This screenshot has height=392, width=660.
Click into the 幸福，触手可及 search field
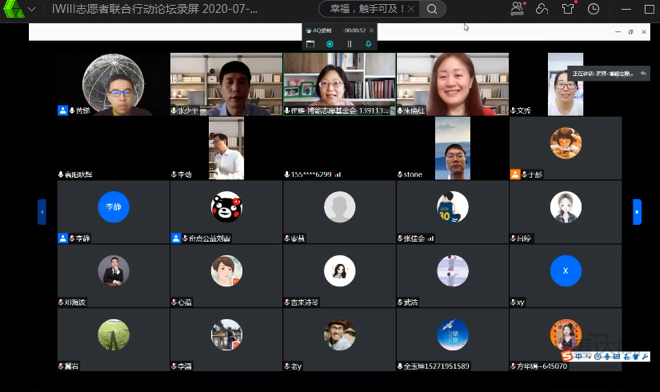coord(366,9)
